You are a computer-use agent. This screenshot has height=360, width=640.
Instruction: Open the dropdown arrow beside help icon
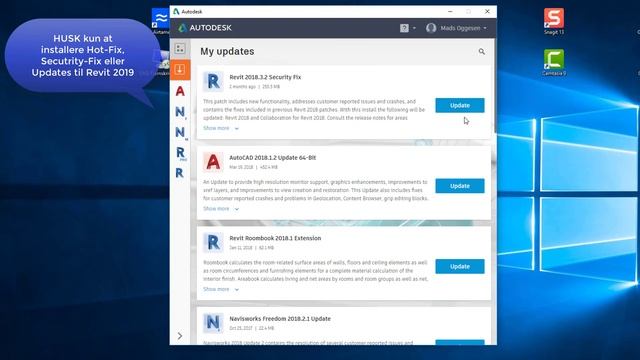pyautogui.click(x=414, y=28)
